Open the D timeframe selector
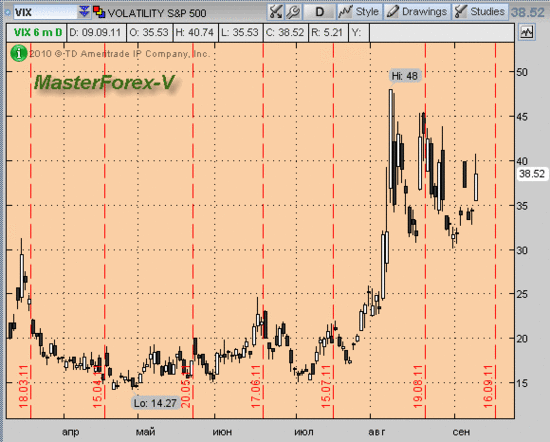 tap(319, 12)
